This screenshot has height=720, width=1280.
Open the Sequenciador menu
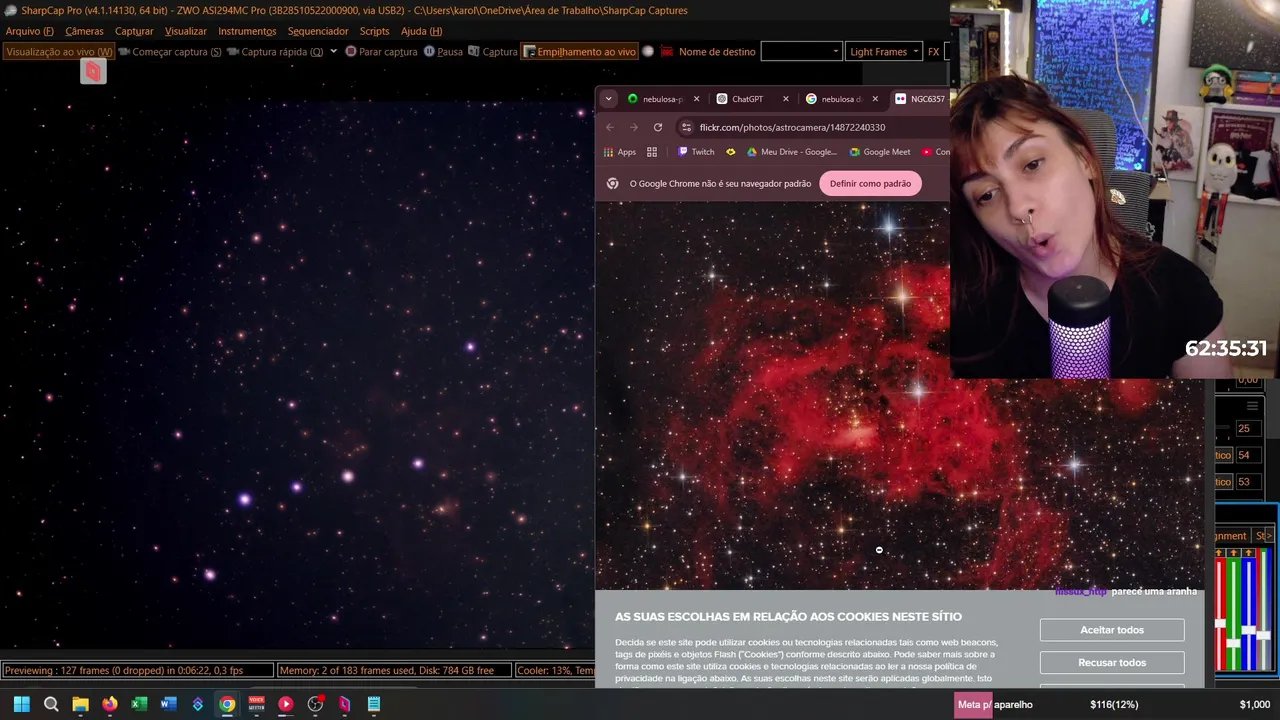pos(318,31)
